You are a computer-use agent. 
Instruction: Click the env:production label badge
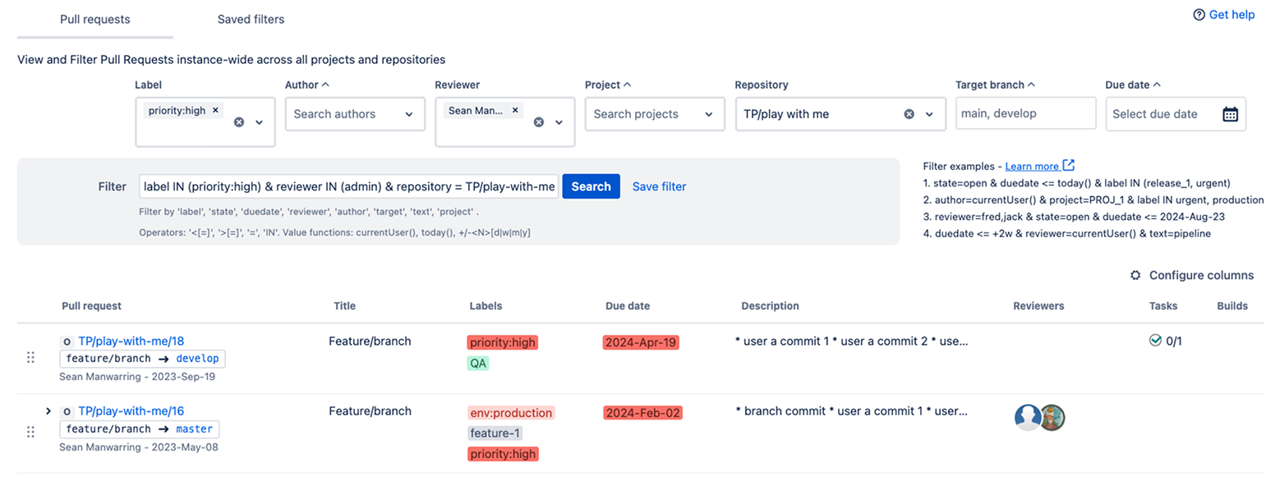tap(510, 412)
